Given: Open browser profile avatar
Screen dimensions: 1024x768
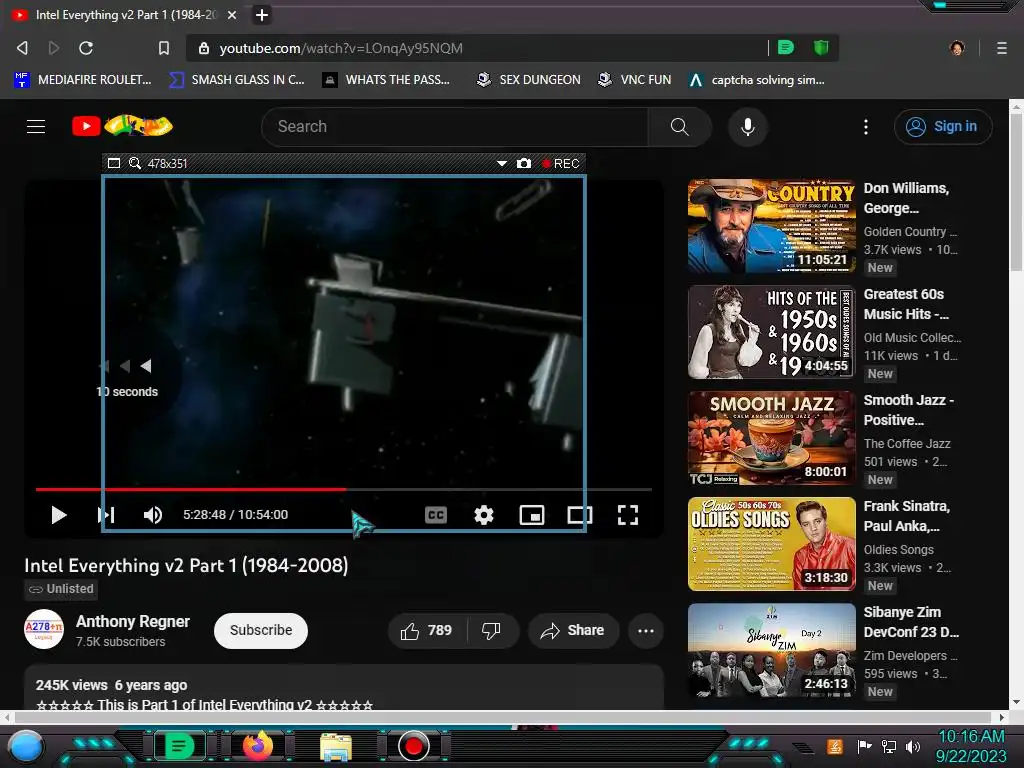Looking at the screenshot, I should 957,48.
